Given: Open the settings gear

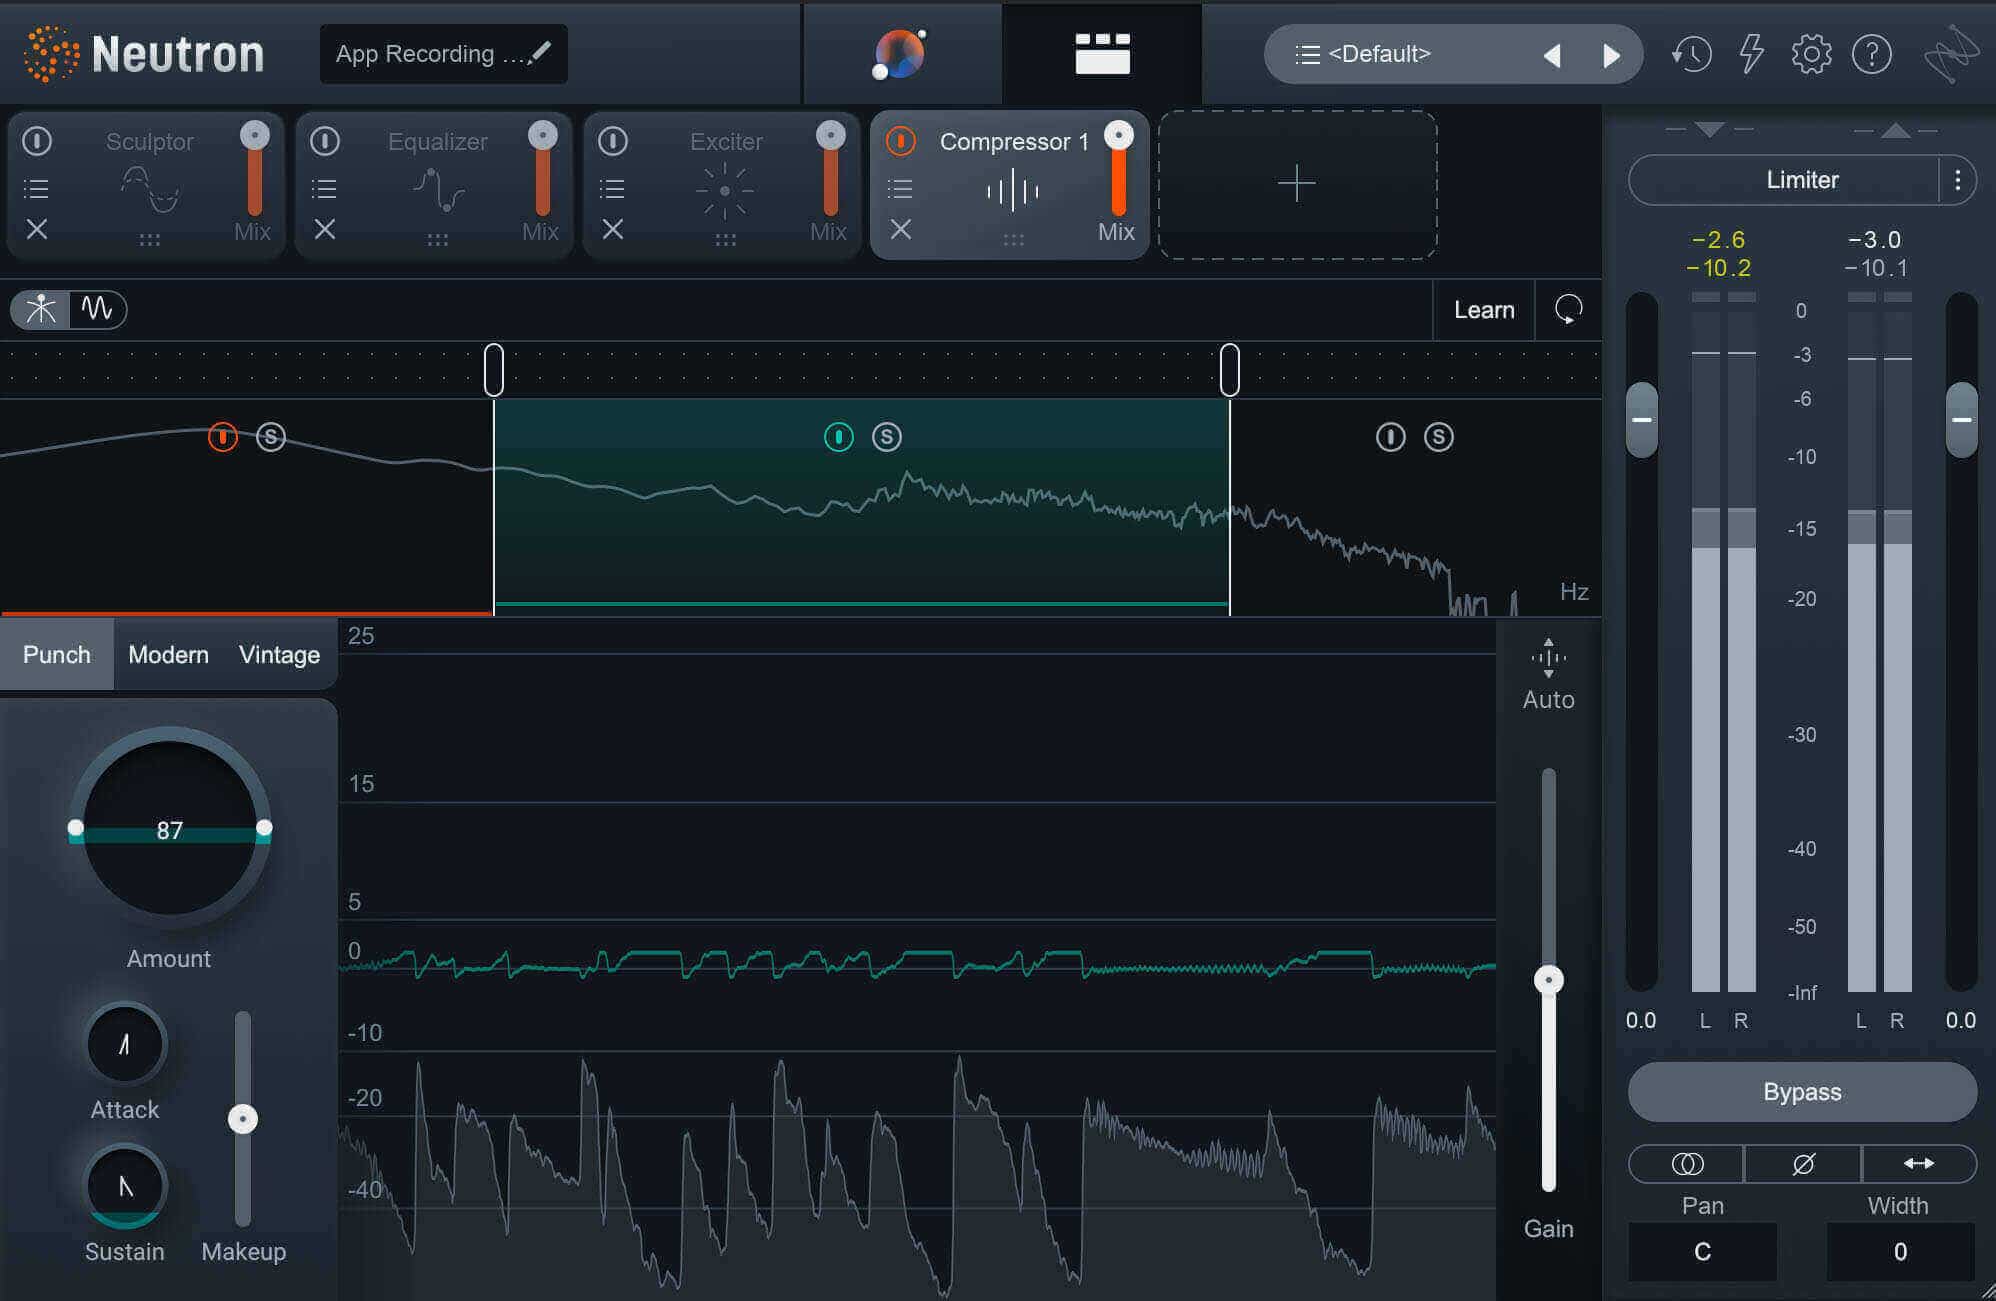Looking at the screenshot, I should (1811, 54).
